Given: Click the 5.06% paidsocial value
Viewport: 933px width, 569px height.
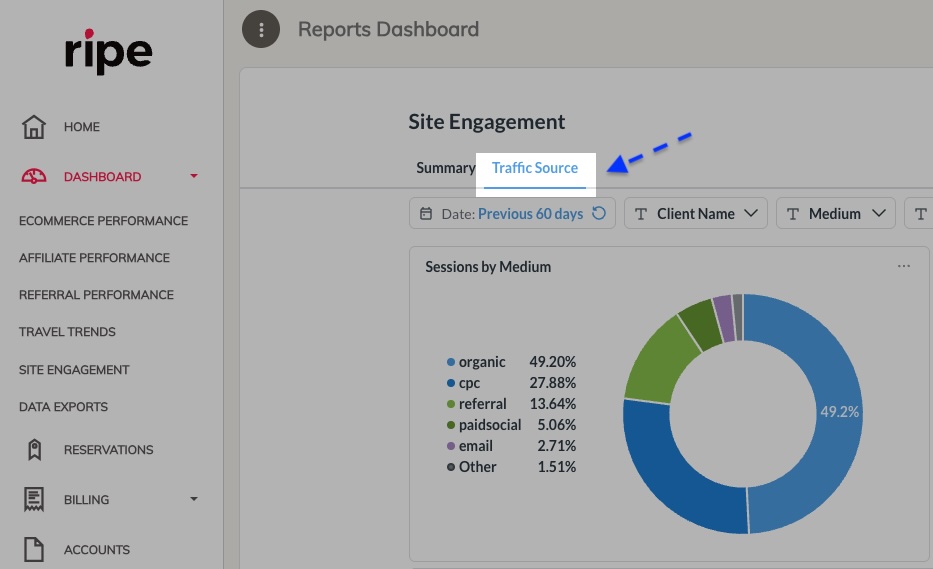Looking at the screenshot, I should (556, 425).
